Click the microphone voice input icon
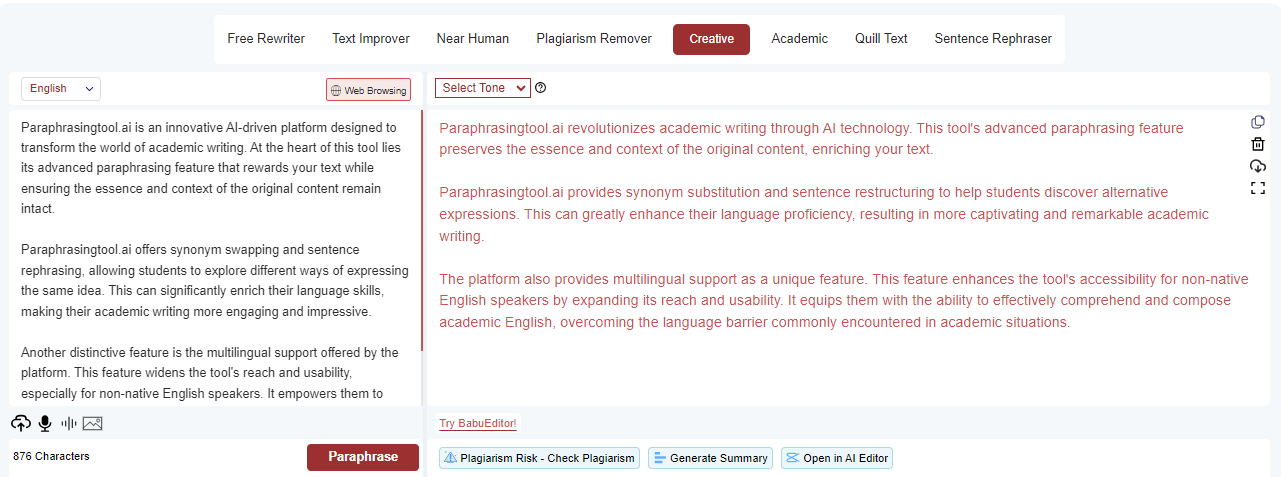This screenshot has width=1281, height=477. [x=45, y=423]
